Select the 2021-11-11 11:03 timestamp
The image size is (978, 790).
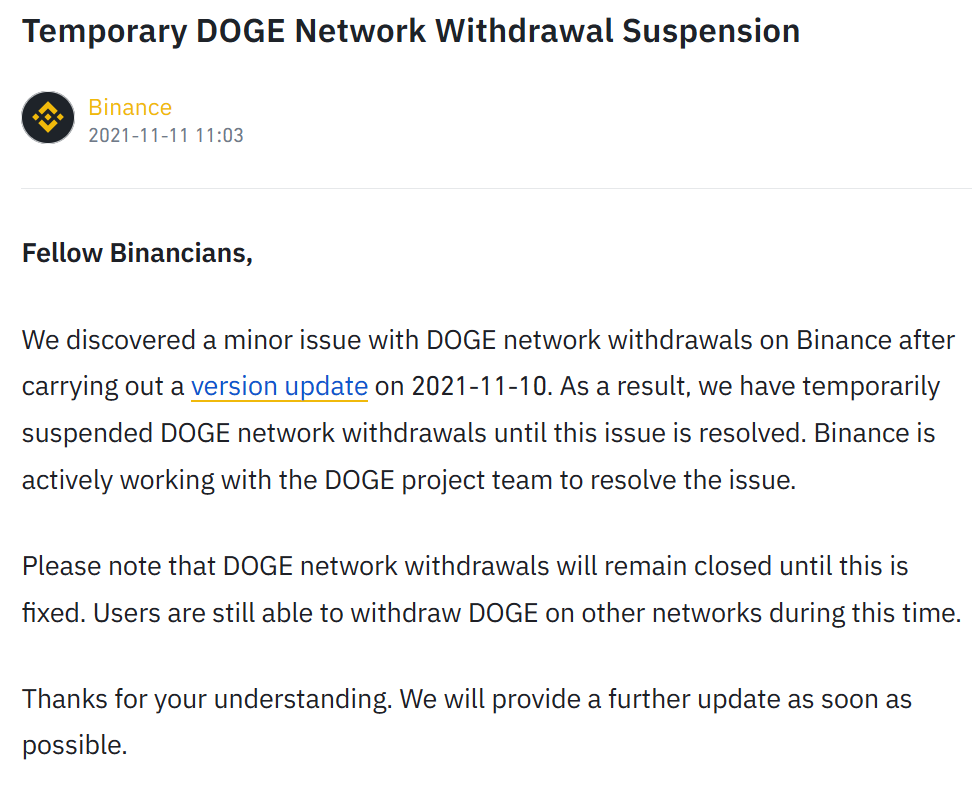click(166, 135)
